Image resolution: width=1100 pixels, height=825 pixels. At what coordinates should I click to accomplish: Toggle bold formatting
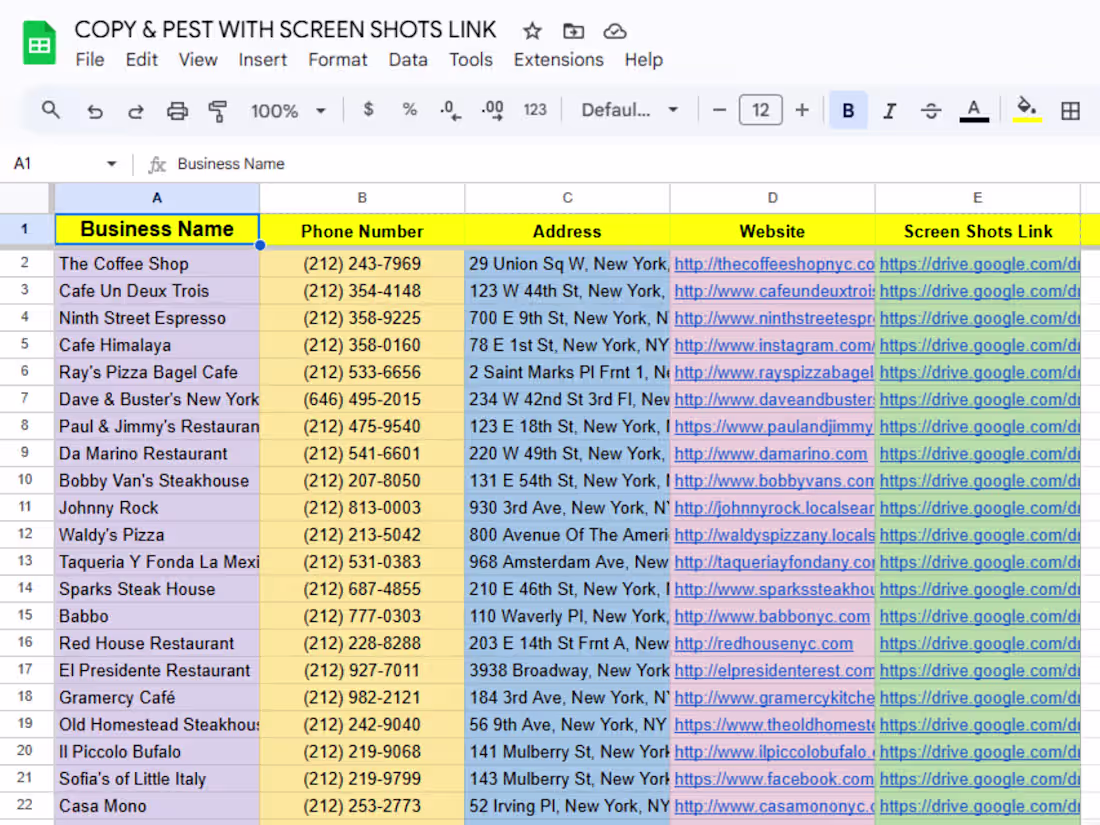coord(846,110)
